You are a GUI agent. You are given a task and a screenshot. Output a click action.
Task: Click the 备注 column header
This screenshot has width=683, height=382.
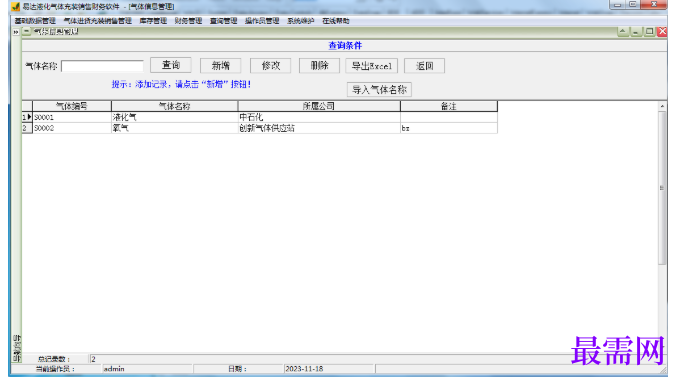click(x=449, y=106)
